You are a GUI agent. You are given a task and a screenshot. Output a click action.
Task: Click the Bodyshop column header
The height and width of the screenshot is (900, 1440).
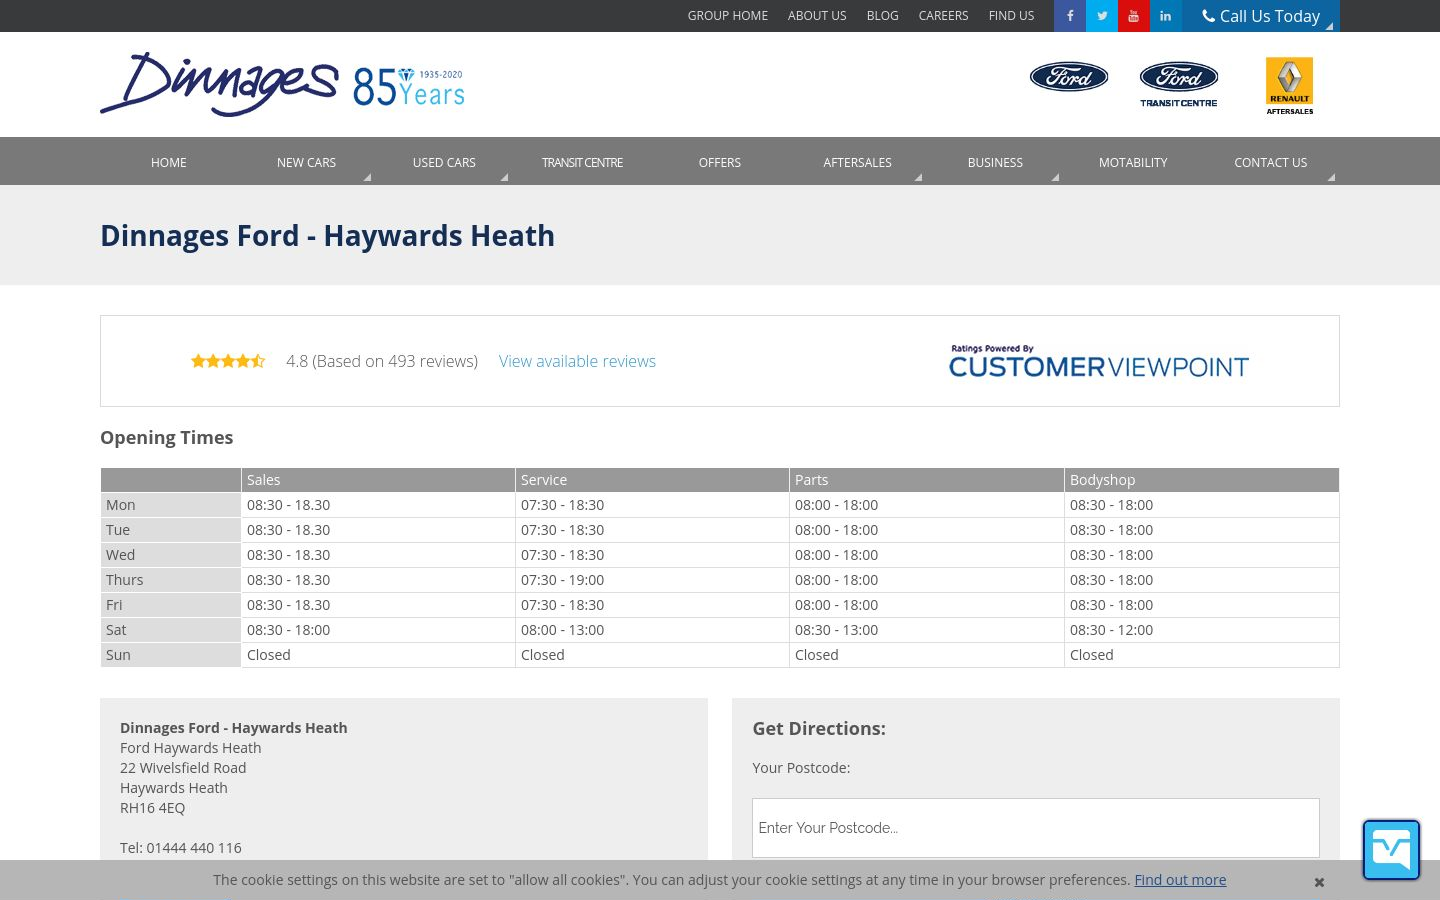click(1202, 480)
